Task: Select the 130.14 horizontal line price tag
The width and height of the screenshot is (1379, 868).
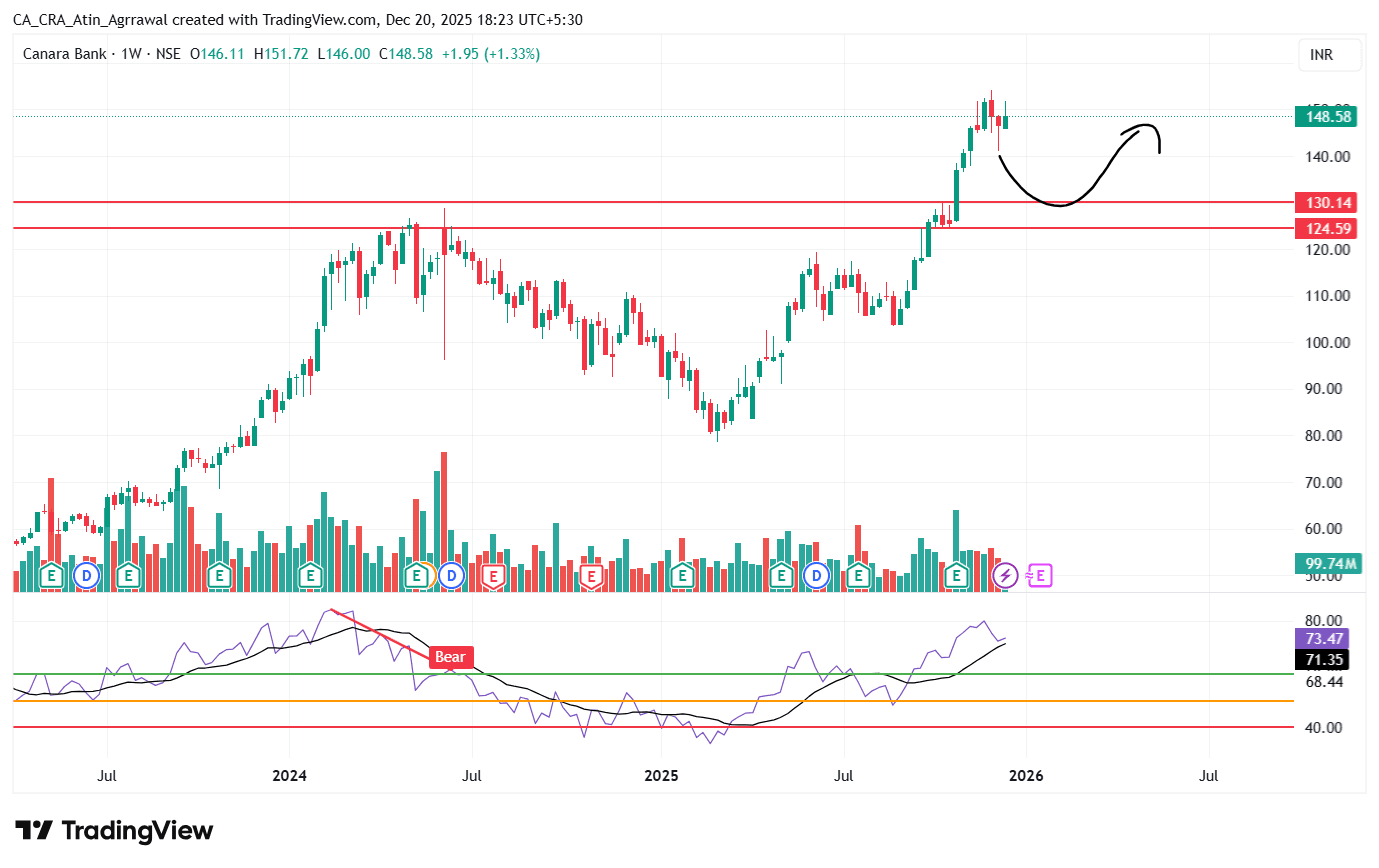Action: (1324, 202)
